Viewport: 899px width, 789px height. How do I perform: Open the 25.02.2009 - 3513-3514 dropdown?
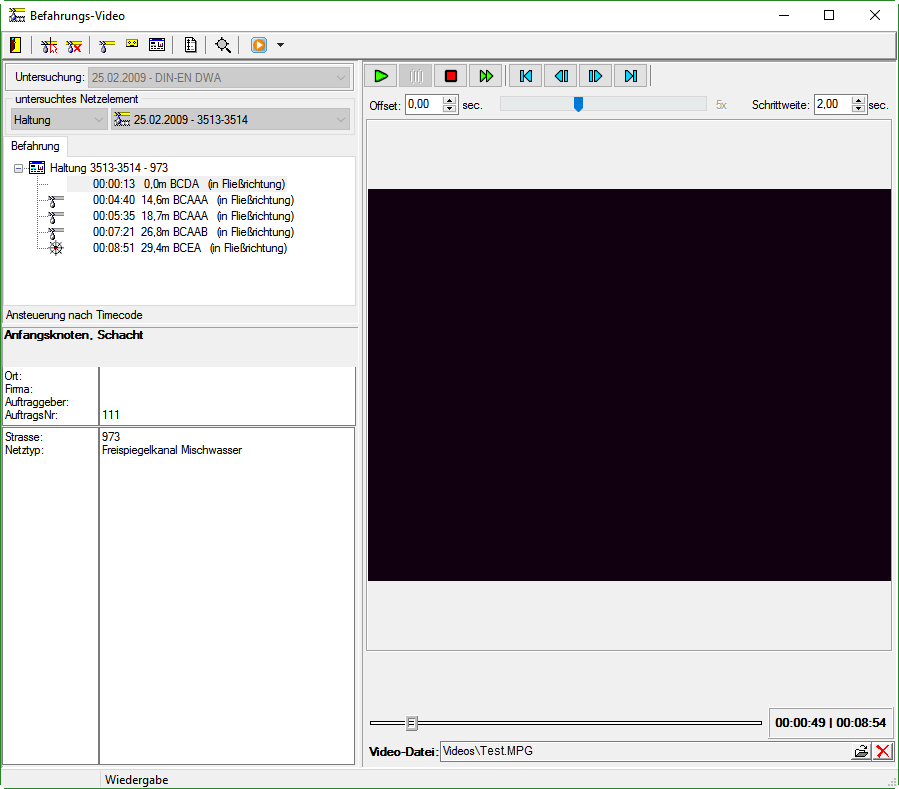pos(230,120)
